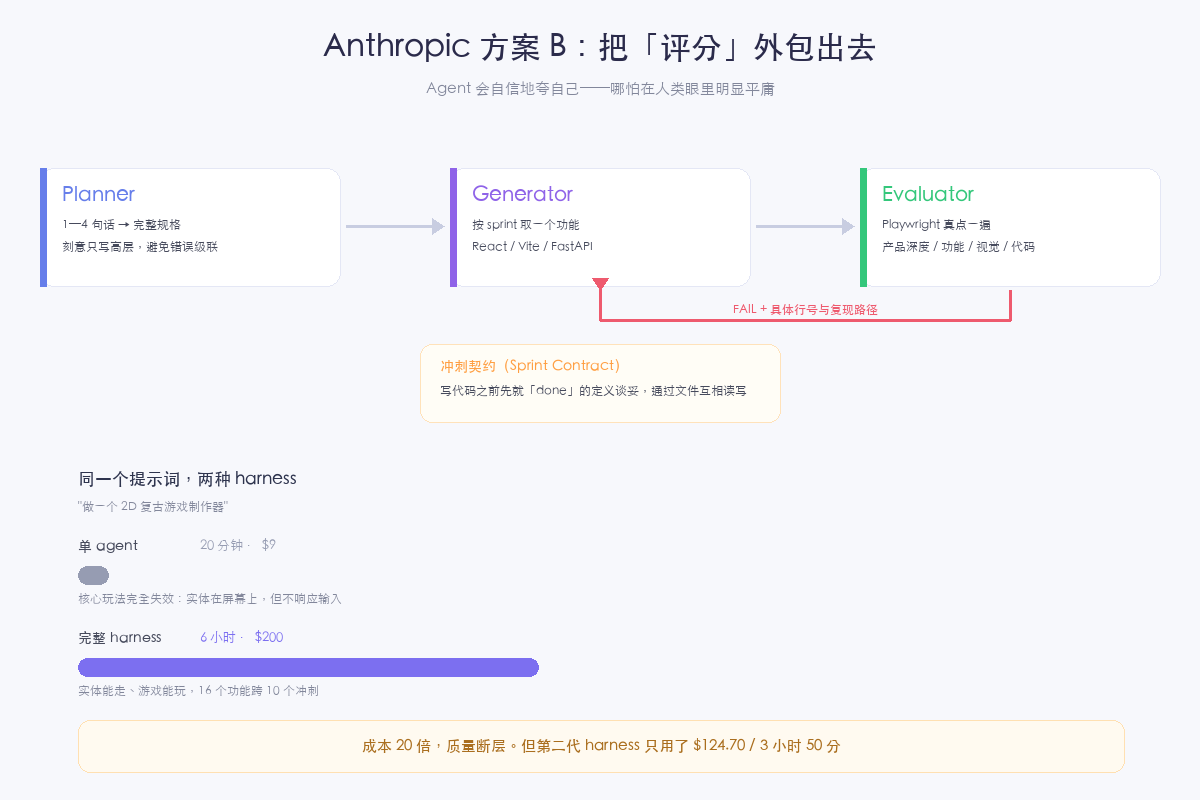
Task: Click "按 sprint 取一个功能" text
Action: pos(525,225)
